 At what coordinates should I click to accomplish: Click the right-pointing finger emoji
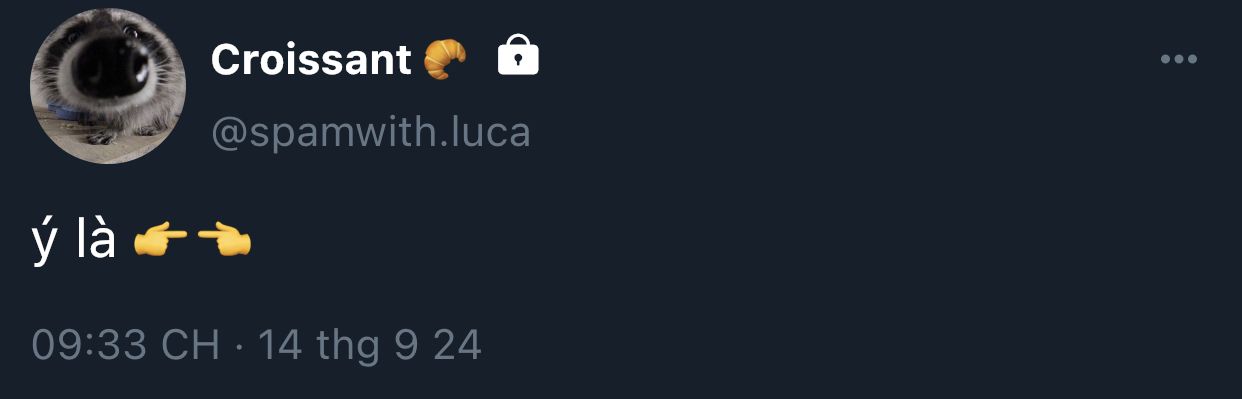pyautogui.click(x=160, y=241)
